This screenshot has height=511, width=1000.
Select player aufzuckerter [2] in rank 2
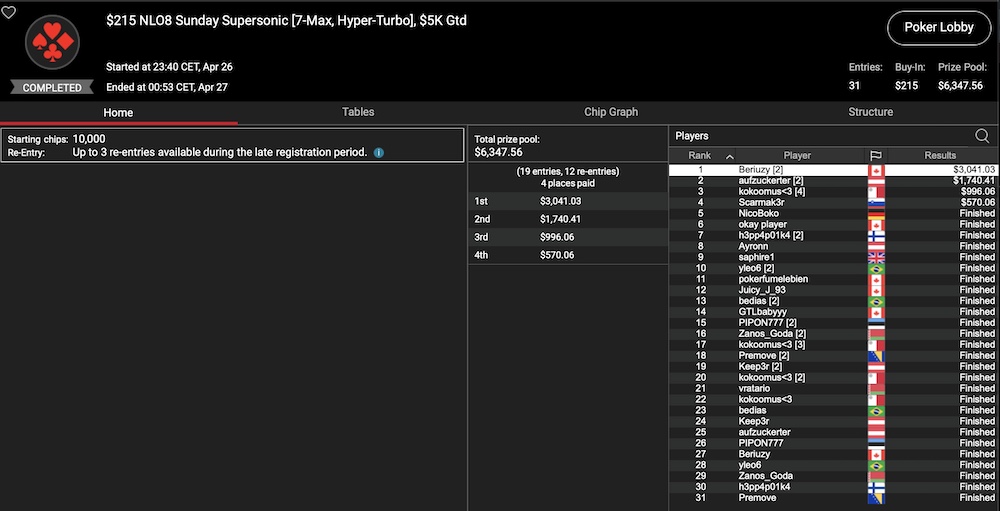[x=771, y=181]
